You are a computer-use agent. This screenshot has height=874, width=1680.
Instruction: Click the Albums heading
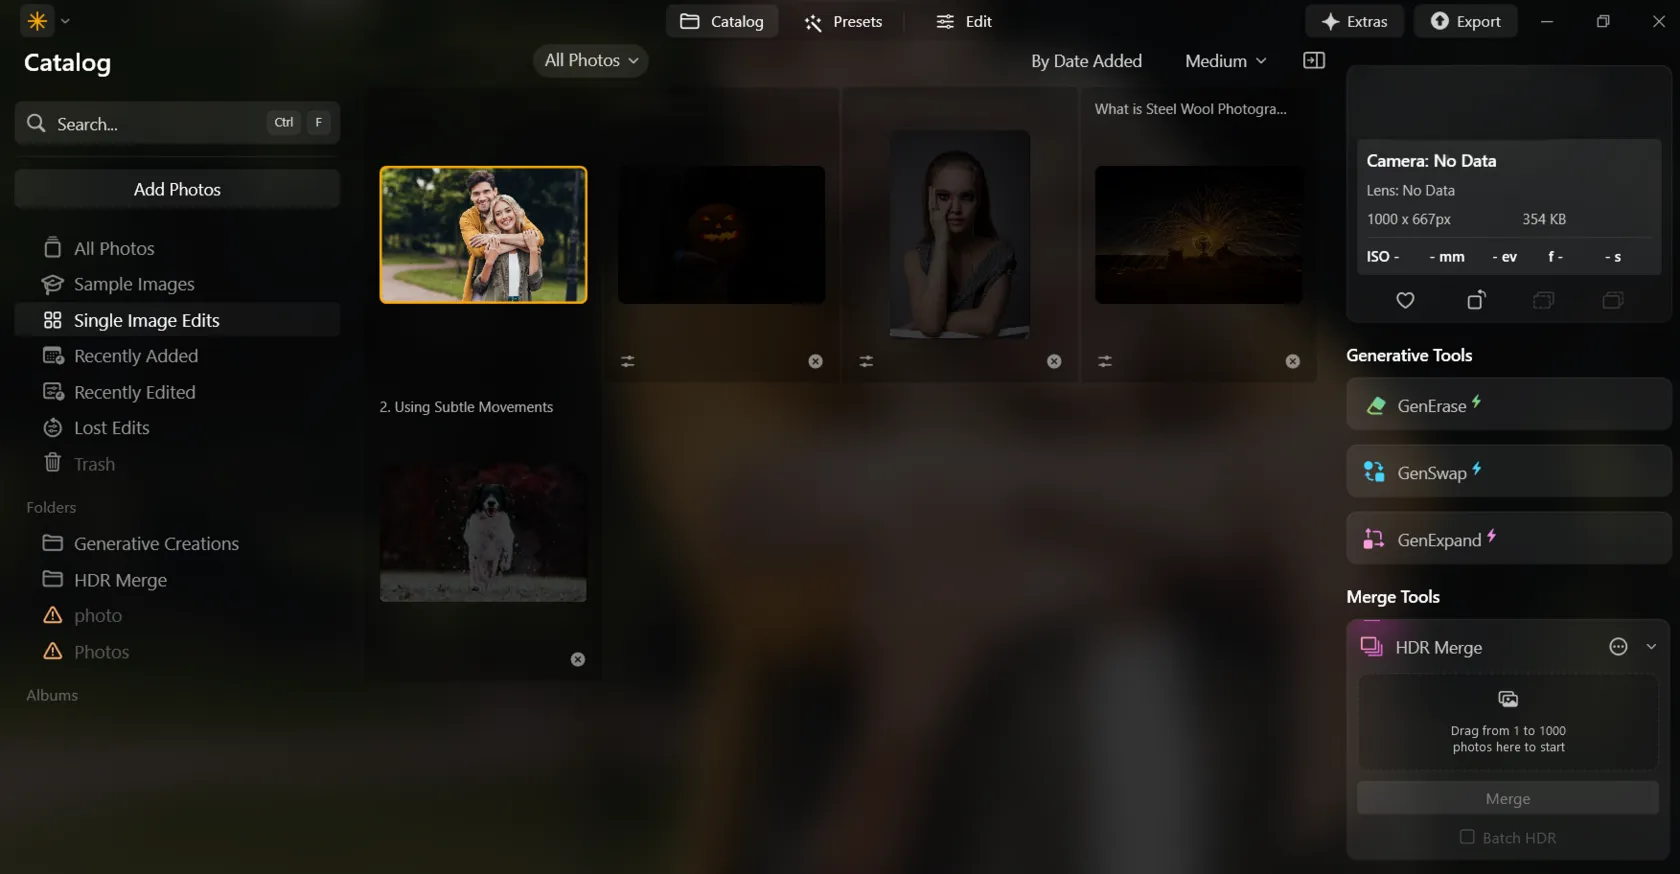point(52,695)
